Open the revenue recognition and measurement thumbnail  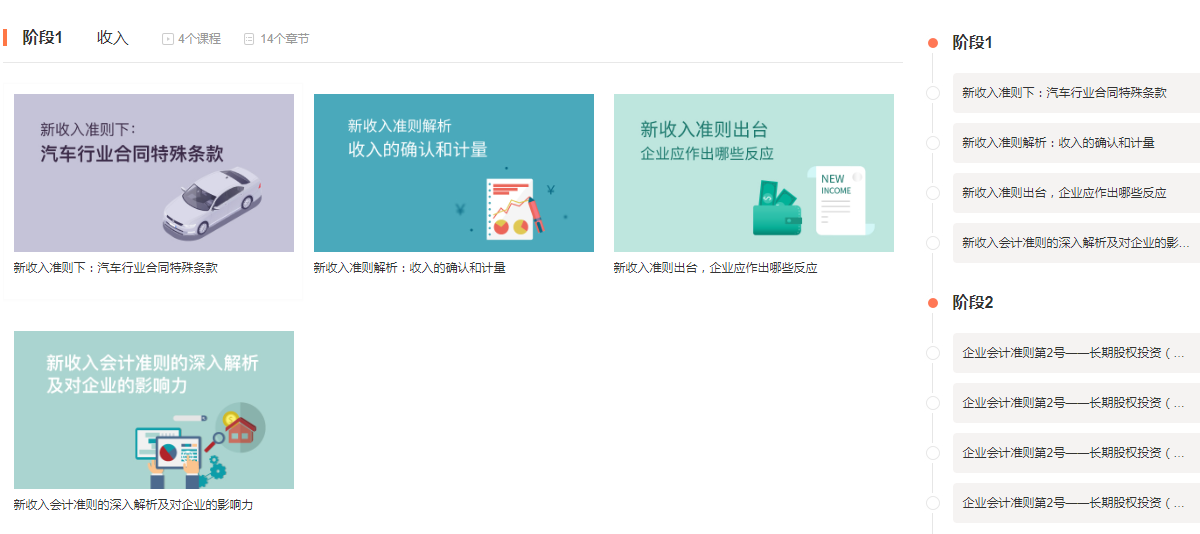coord(454,172)
